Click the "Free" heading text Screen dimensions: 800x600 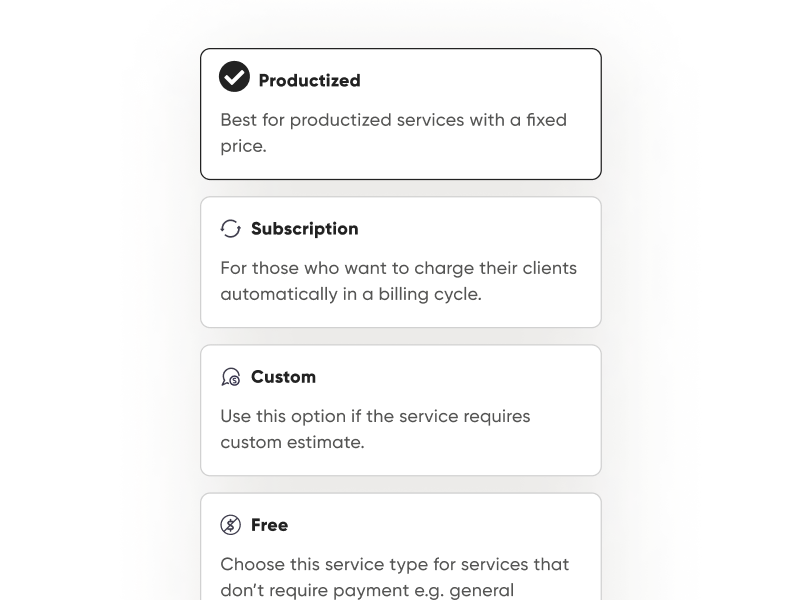pos(269,525)
